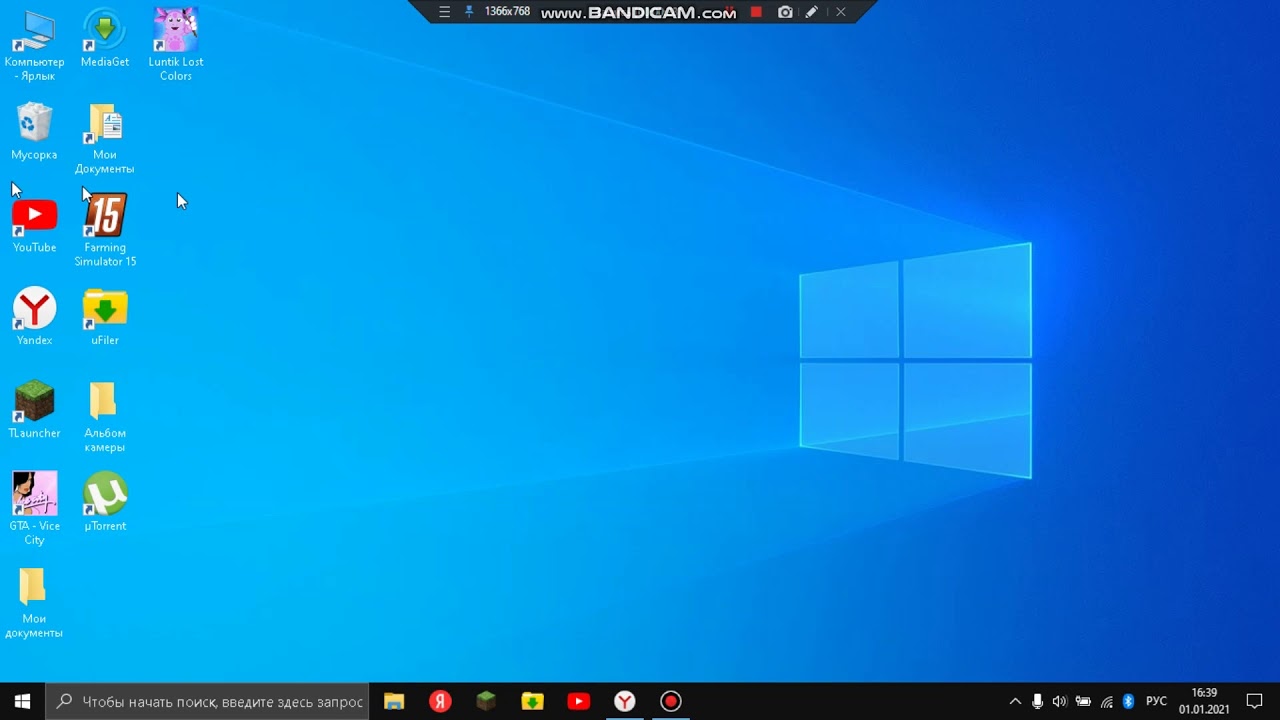Screen dimensions: 1280x720
Task: Open File Explorer from the taskbar
Action: click(x=394, y=701)
